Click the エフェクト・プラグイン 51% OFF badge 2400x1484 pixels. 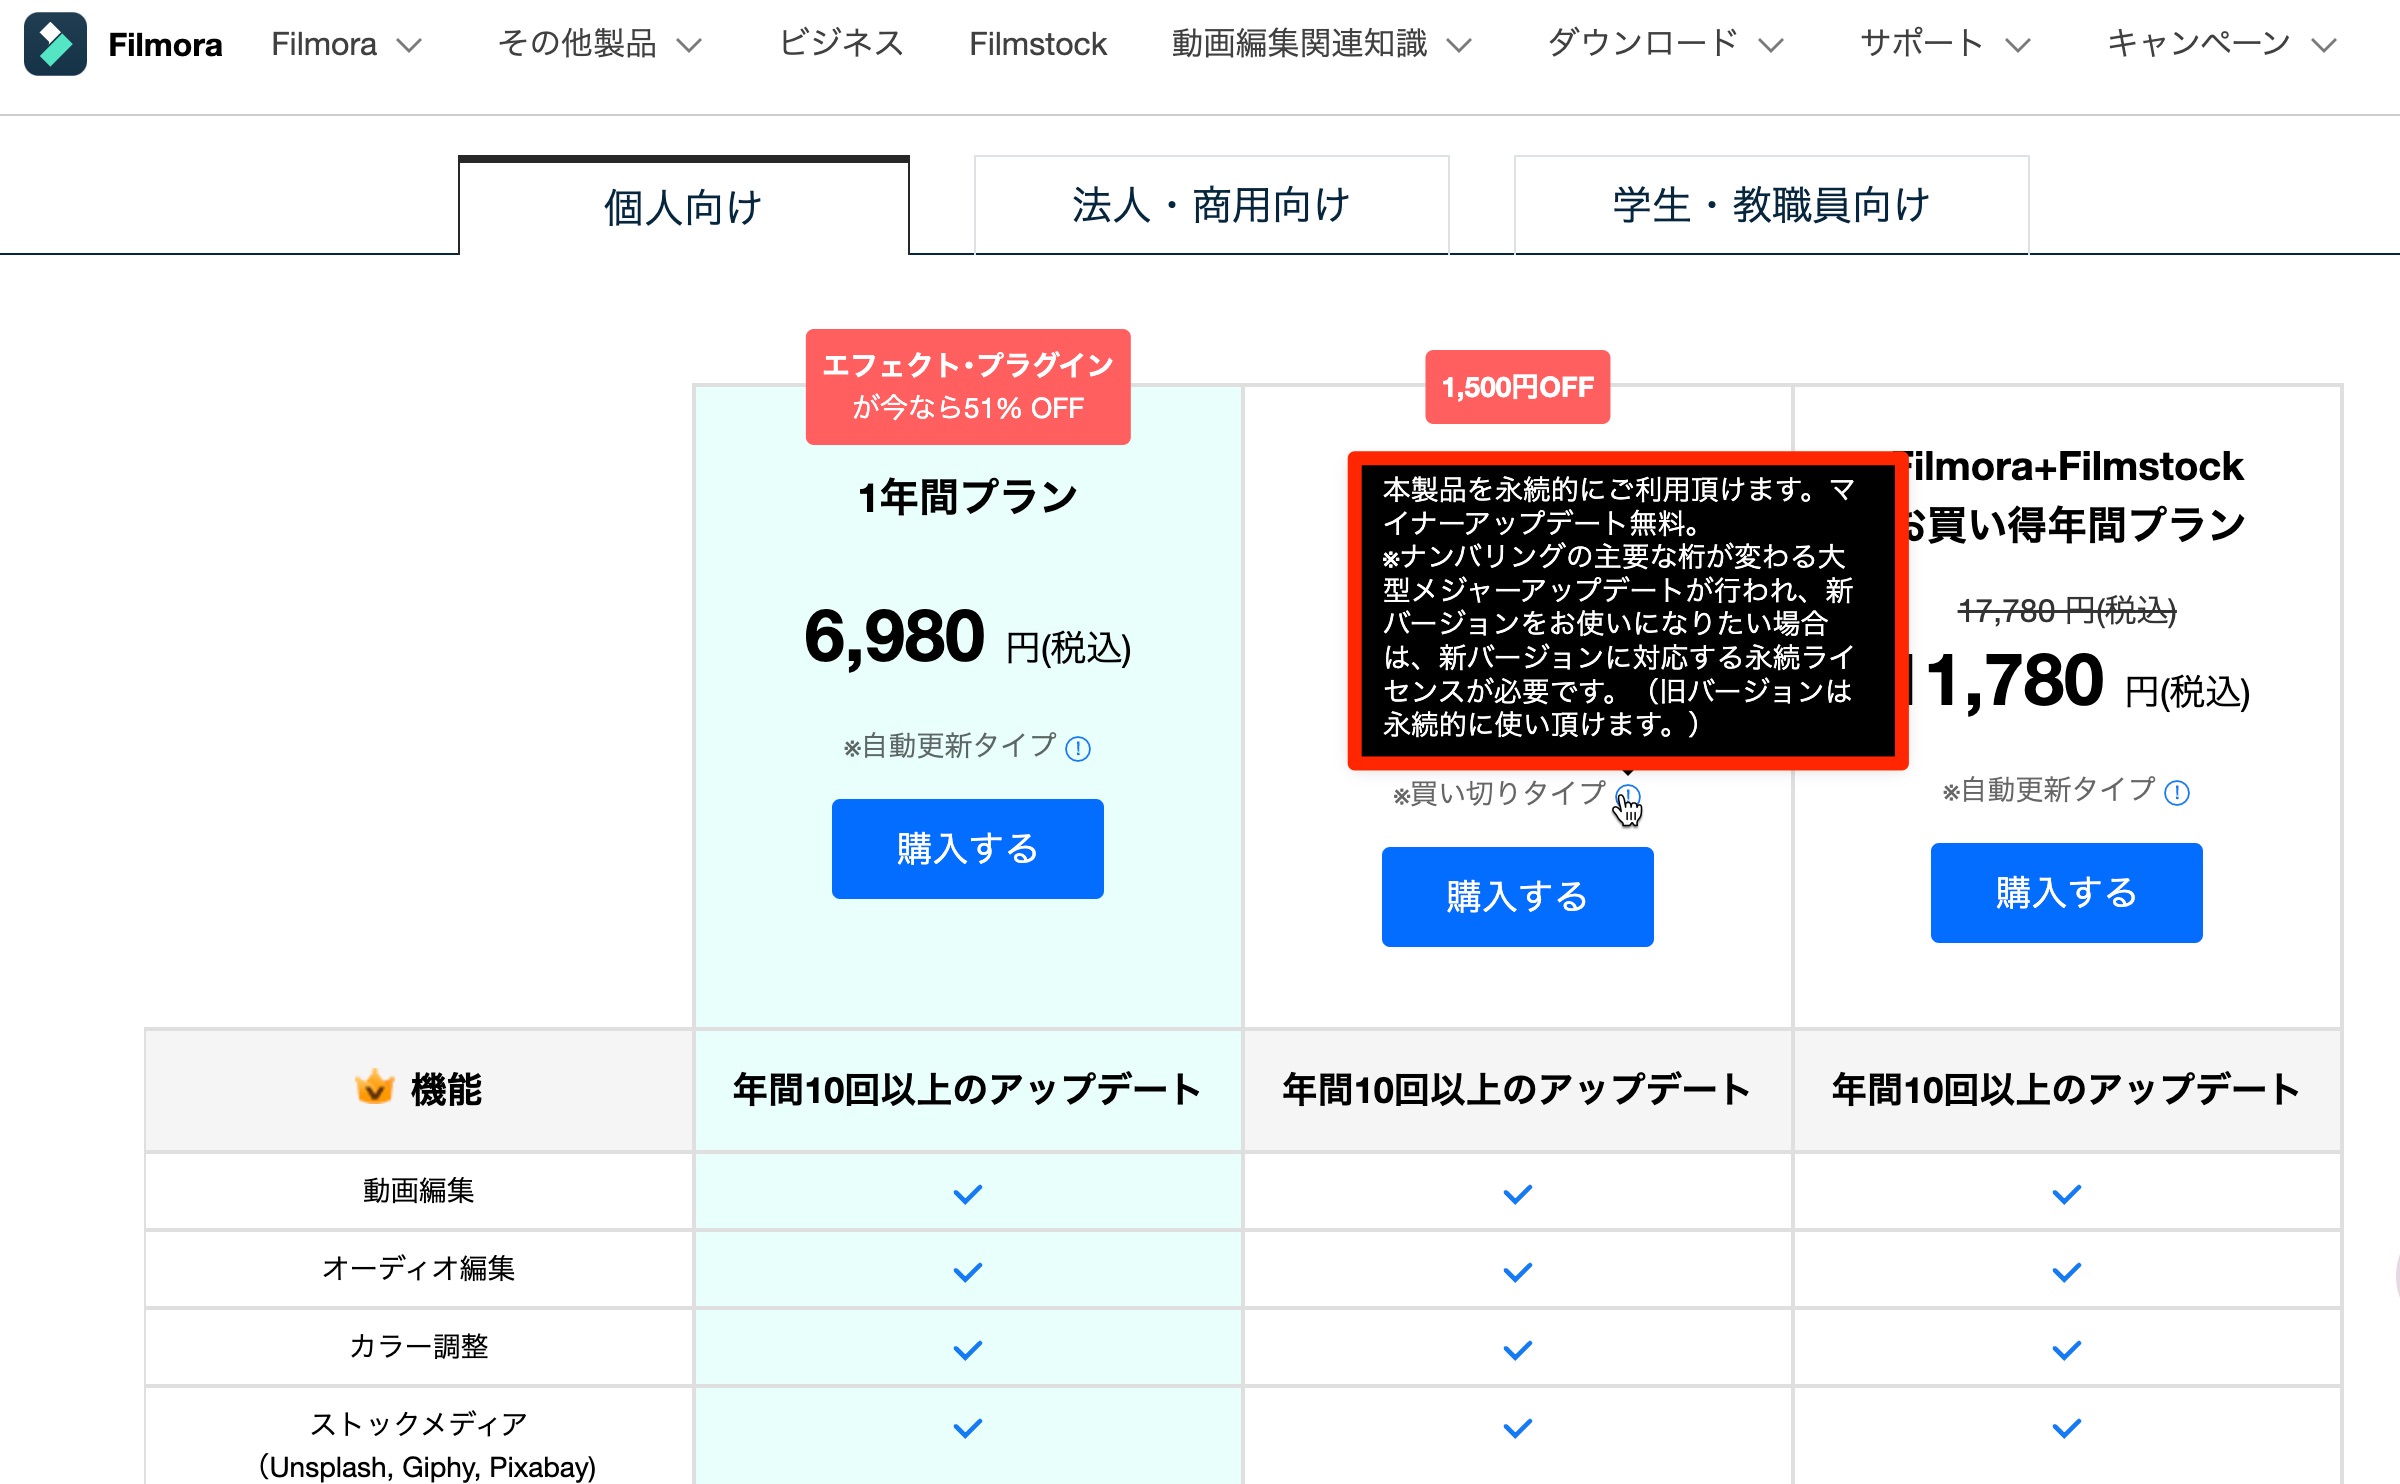point(968,386)
